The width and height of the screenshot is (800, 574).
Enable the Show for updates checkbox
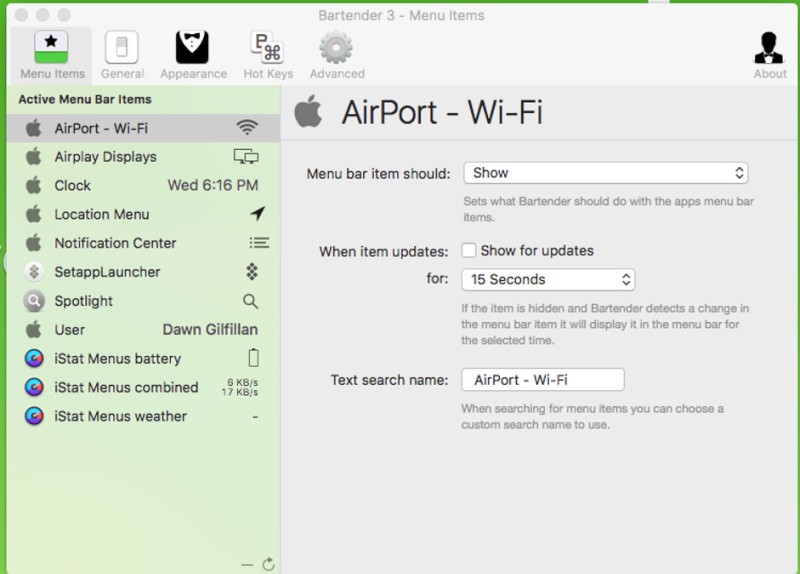pos(468,251)
